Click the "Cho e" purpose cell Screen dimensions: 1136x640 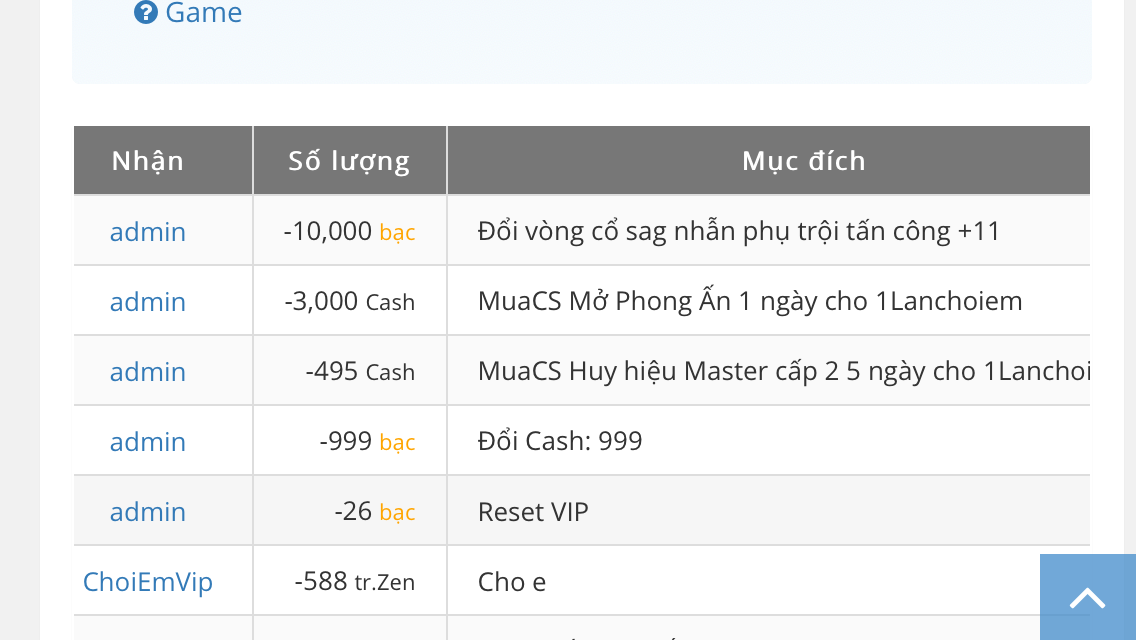(512, 582)
